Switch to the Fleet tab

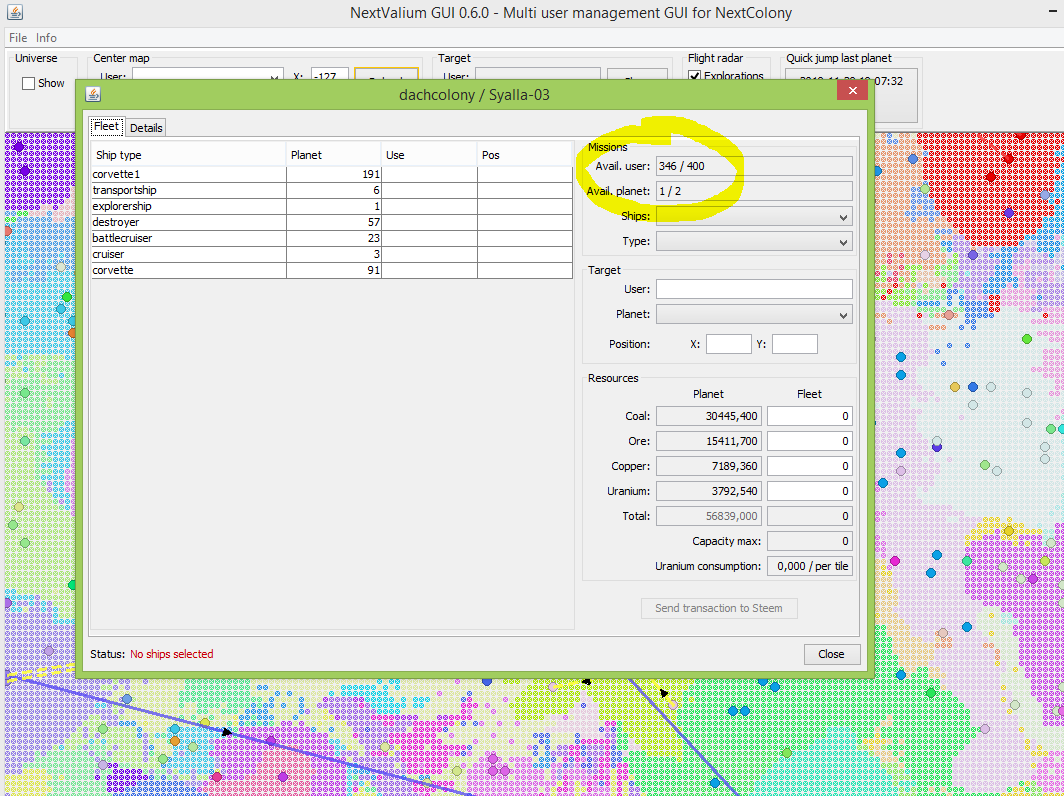[x=107, y=126]
